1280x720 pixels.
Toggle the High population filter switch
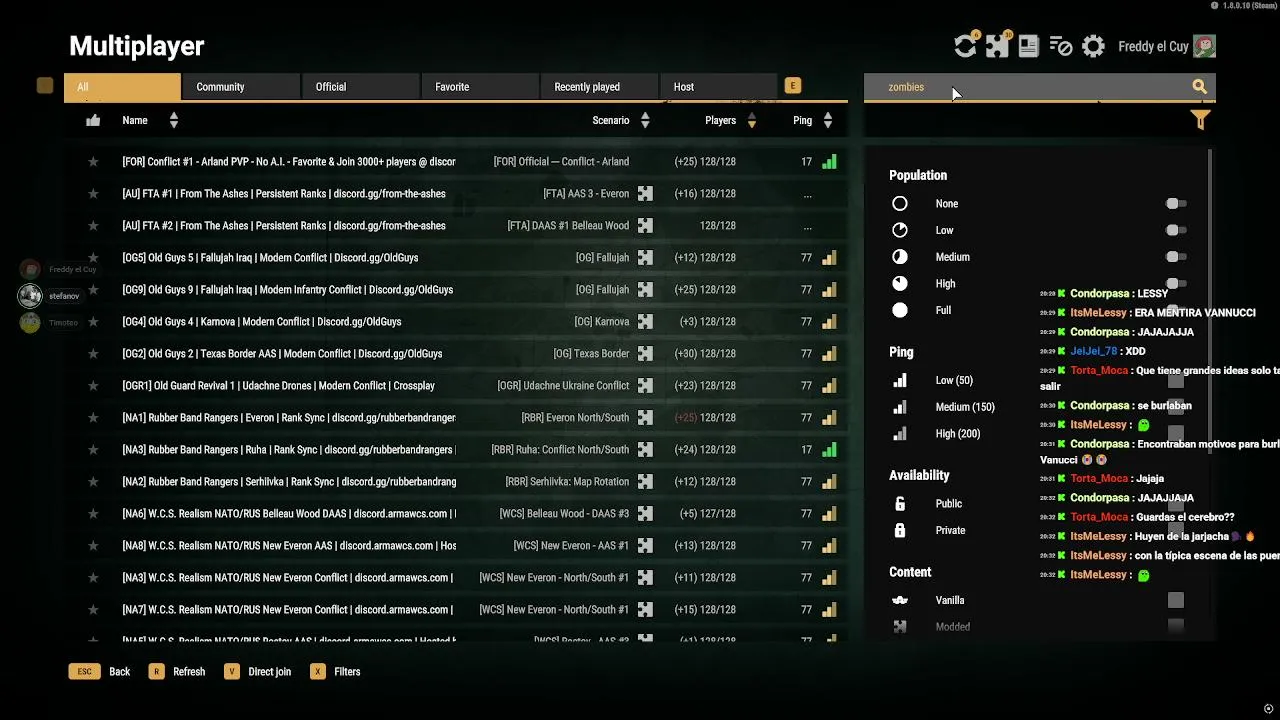click(x=1176, y=284)
